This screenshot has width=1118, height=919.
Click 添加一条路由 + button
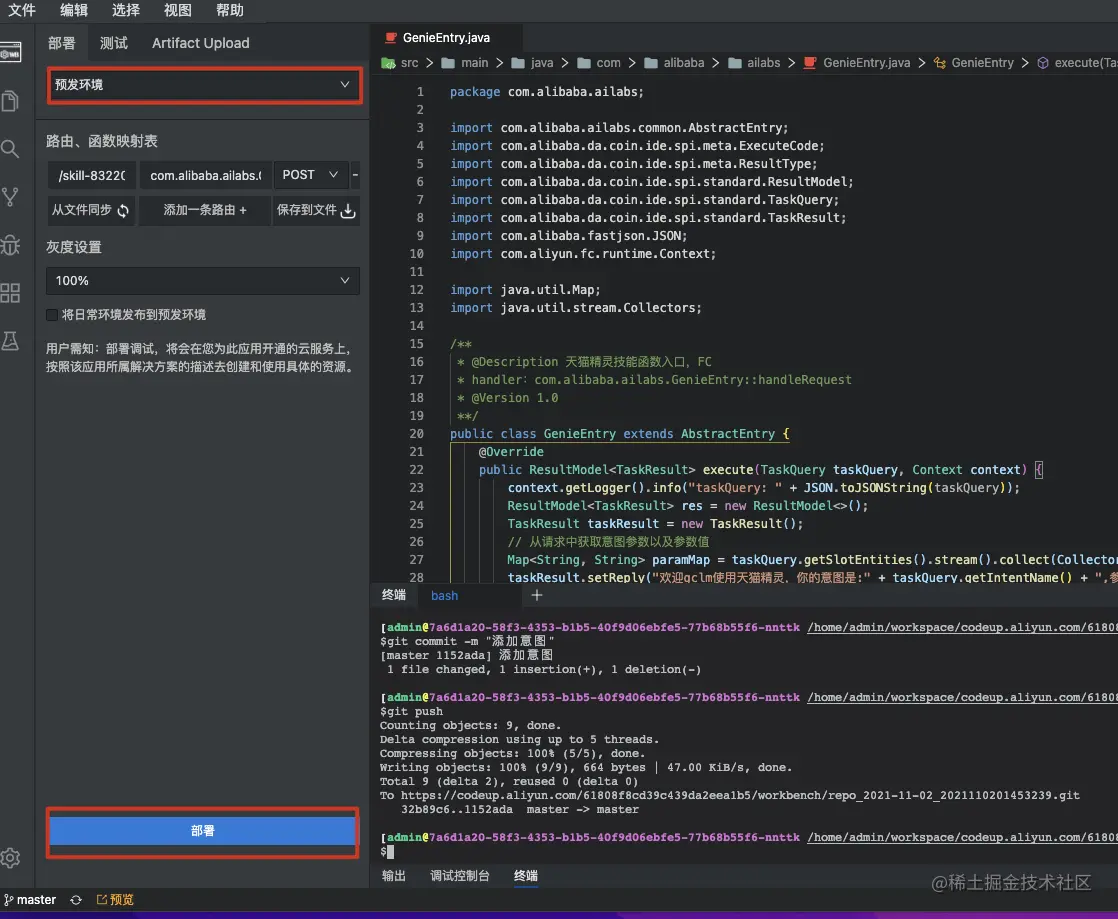(x=205, y=211)
